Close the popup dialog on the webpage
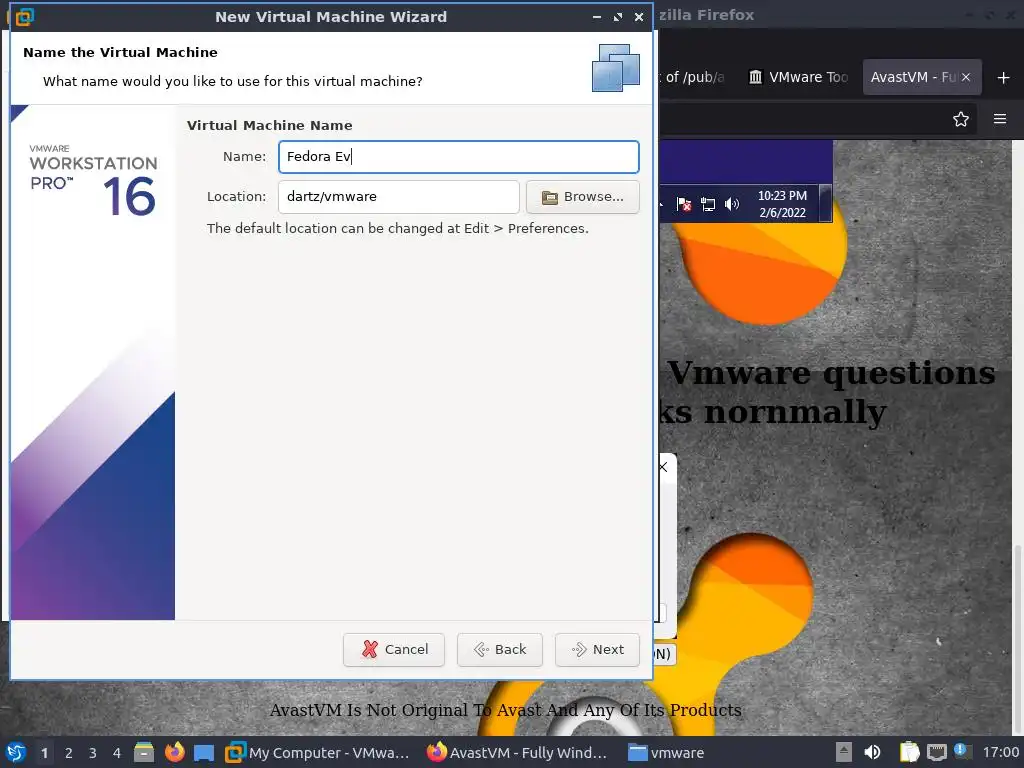Screen dimensions: 1024x768 [x=664, y=467]
